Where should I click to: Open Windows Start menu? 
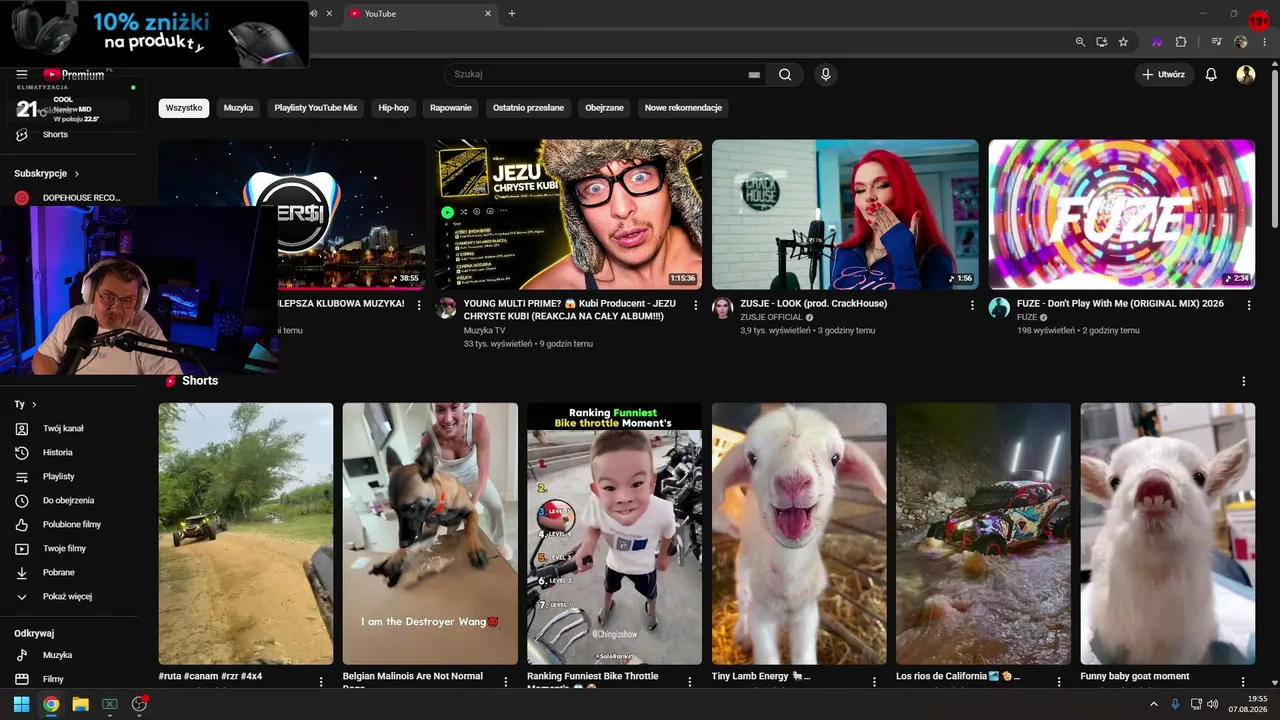[x=21, y=704]
